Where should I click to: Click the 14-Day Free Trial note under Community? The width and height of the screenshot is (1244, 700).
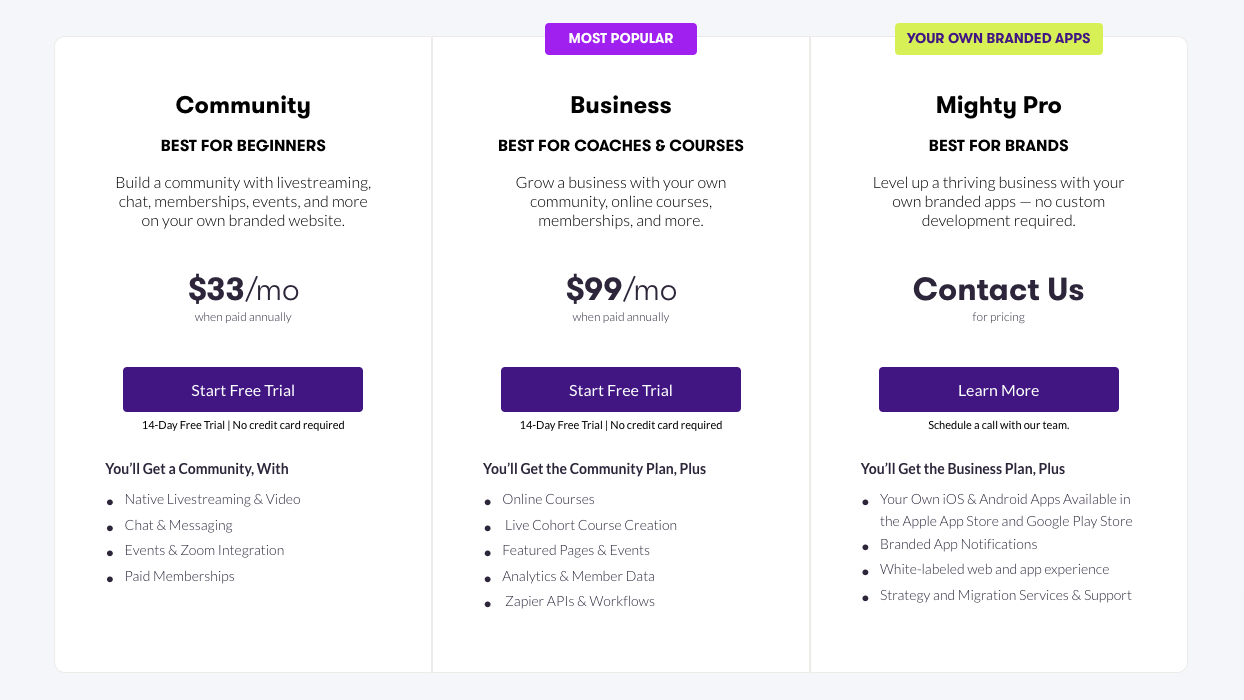[242, 424]
